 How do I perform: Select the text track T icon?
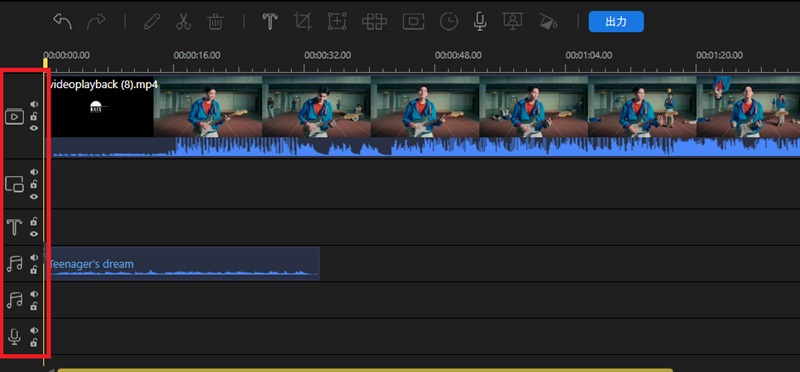(x=14, y=227)
